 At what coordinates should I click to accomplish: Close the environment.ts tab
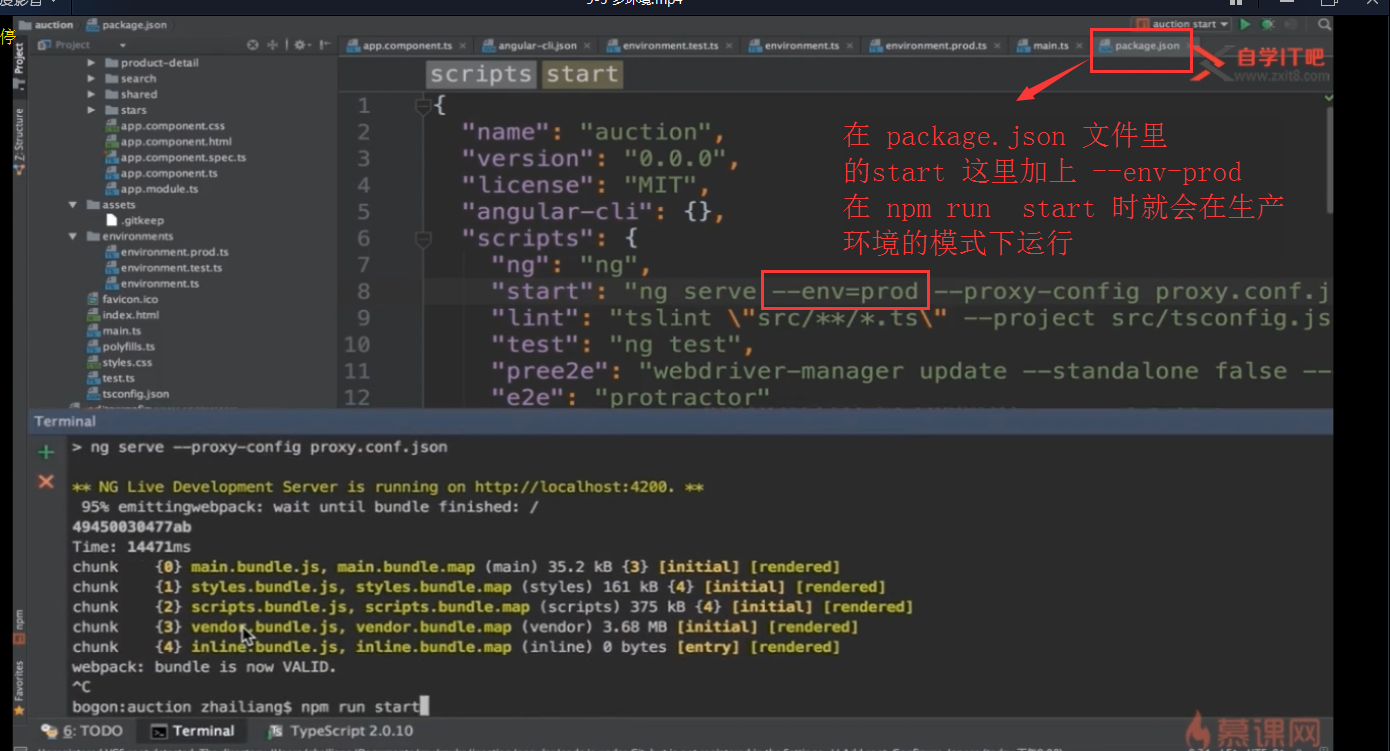coord(849,46)
